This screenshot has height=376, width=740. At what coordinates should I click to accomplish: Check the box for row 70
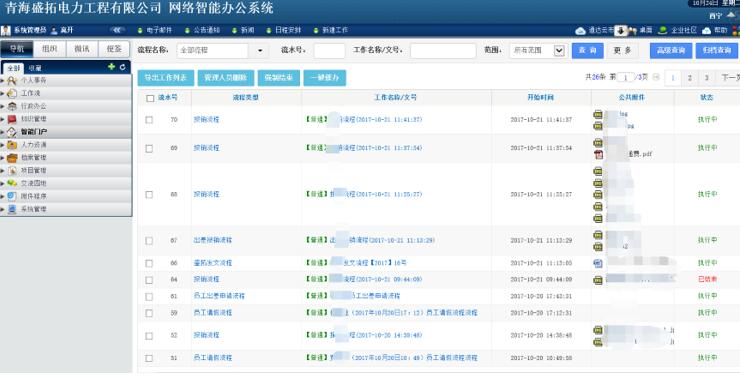tap(149, 120)
